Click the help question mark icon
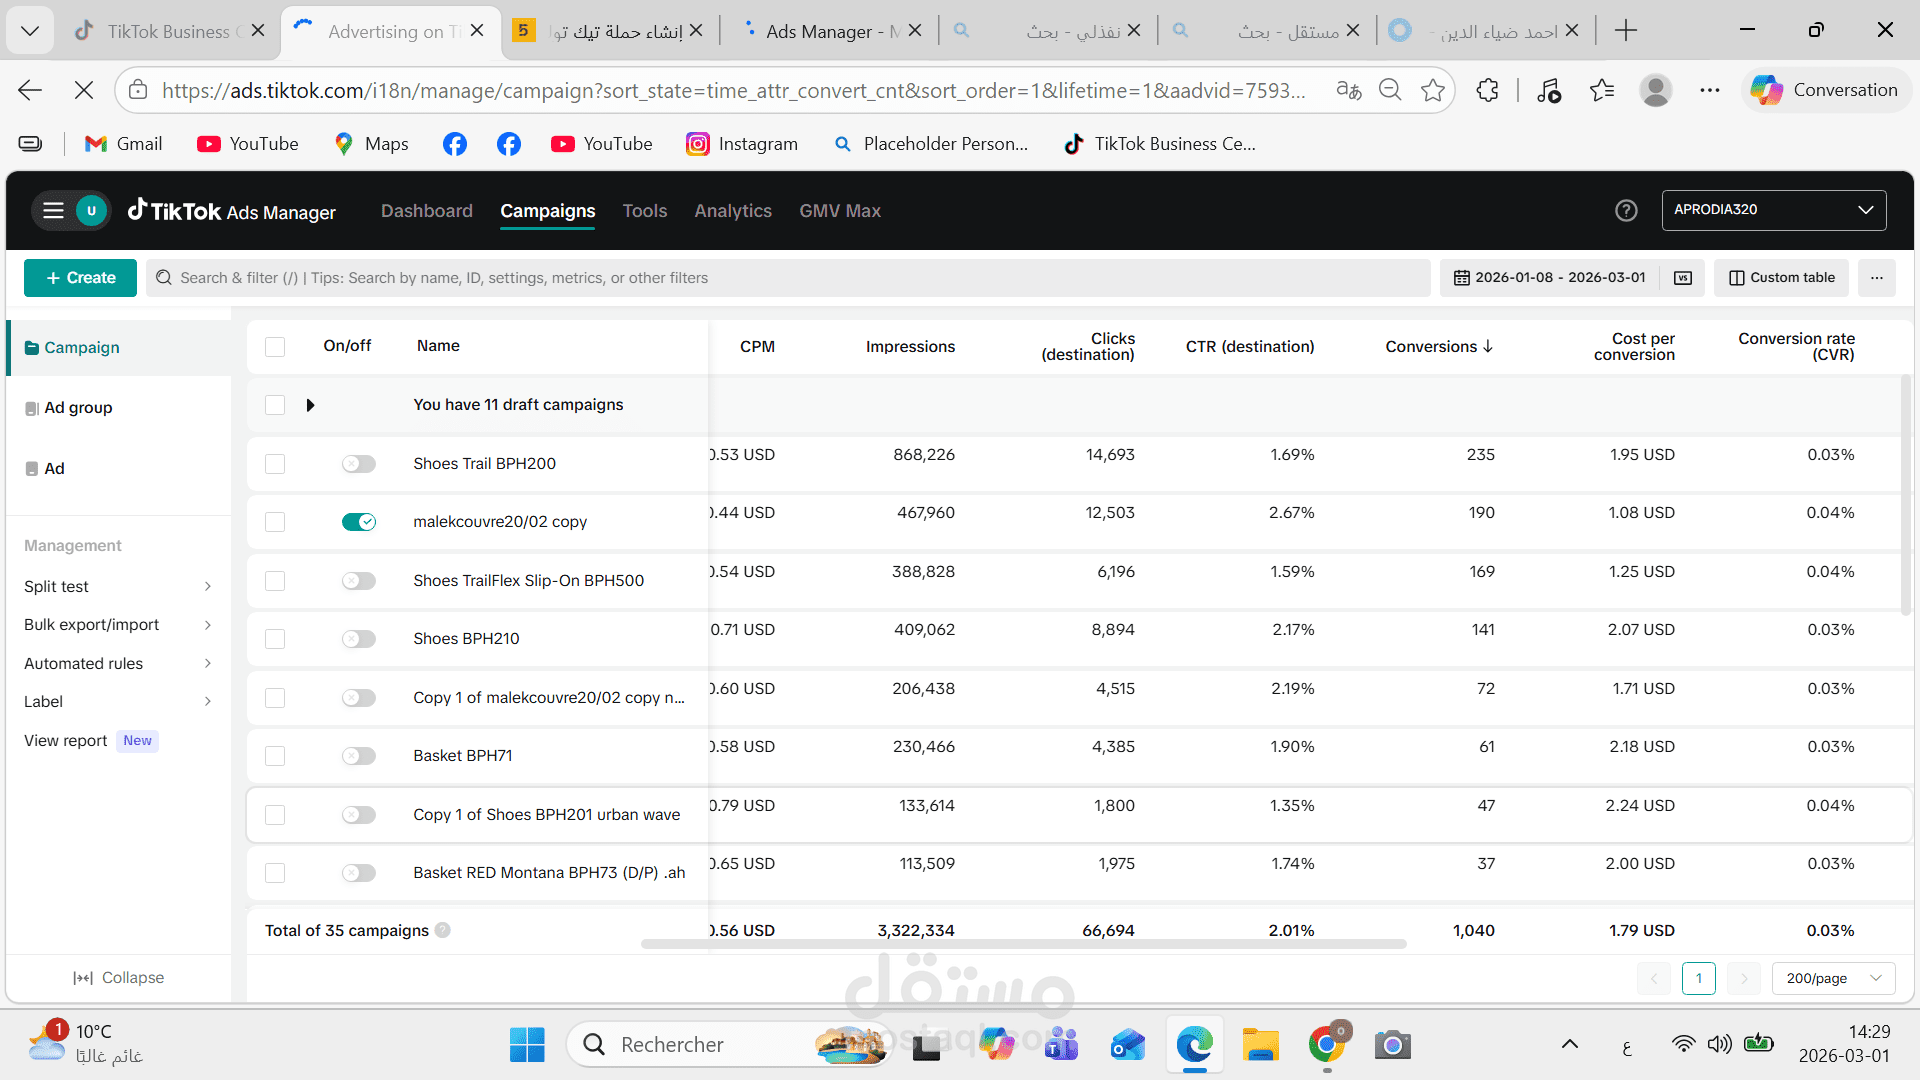Screen dimensions: 1920x1080 click(1626, 211)
